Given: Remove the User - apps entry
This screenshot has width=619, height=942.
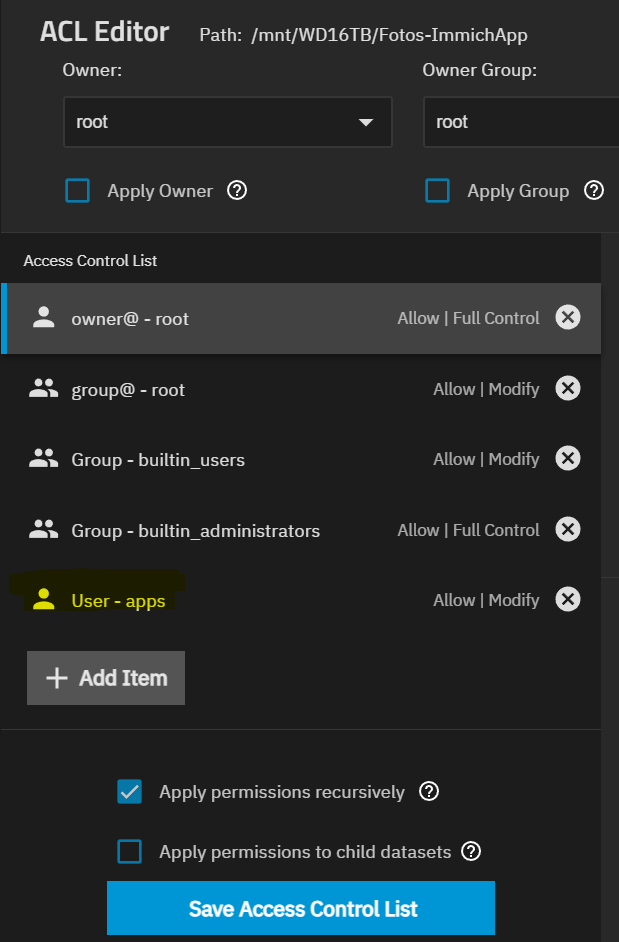Looking at the screenshot, I should pyautogui.click(x=567, y=600).
